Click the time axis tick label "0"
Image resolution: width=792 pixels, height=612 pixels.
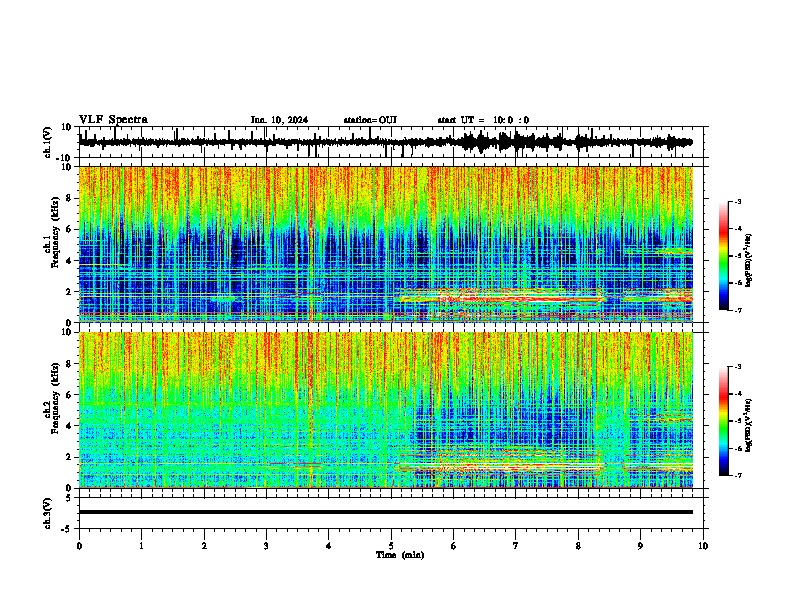[79, 546]
